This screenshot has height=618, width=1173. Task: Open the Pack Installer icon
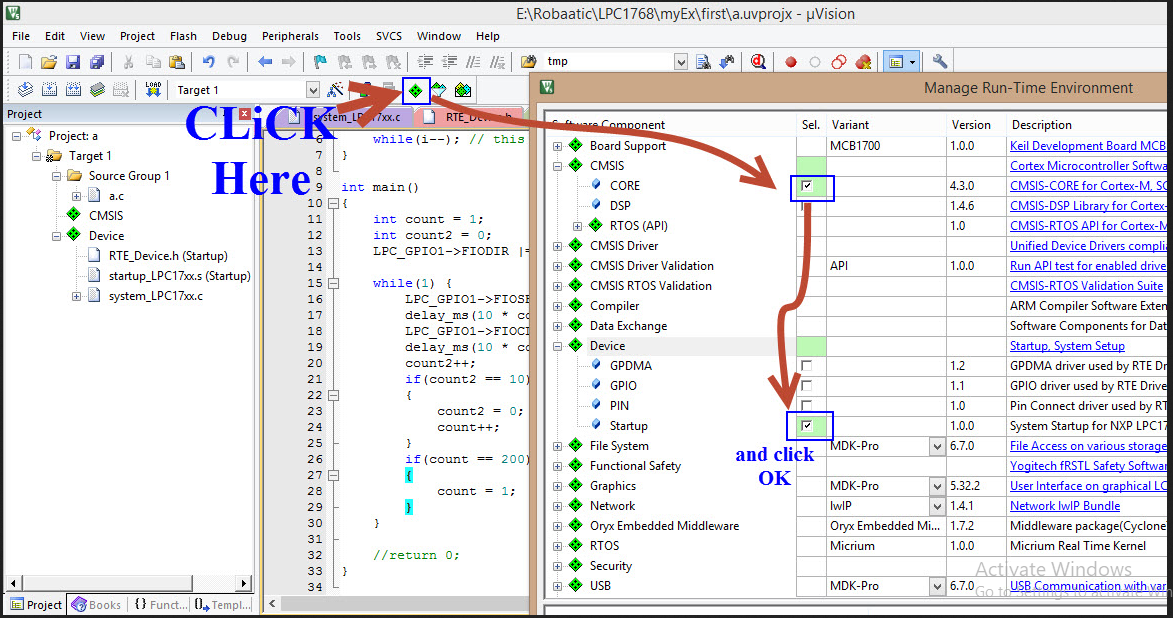(x=463, y=91)
